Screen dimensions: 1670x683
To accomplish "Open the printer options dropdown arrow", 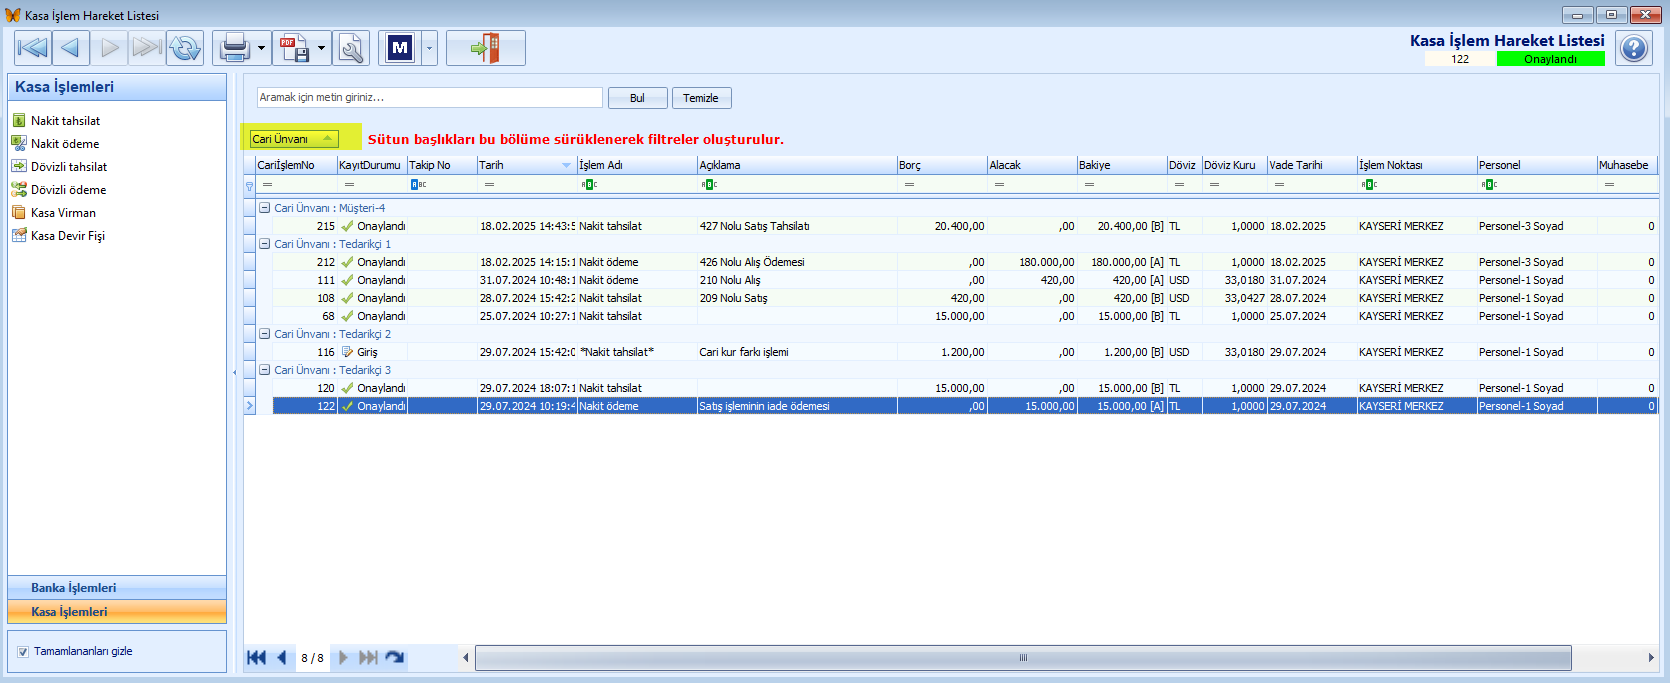I will tap(262, 48).
